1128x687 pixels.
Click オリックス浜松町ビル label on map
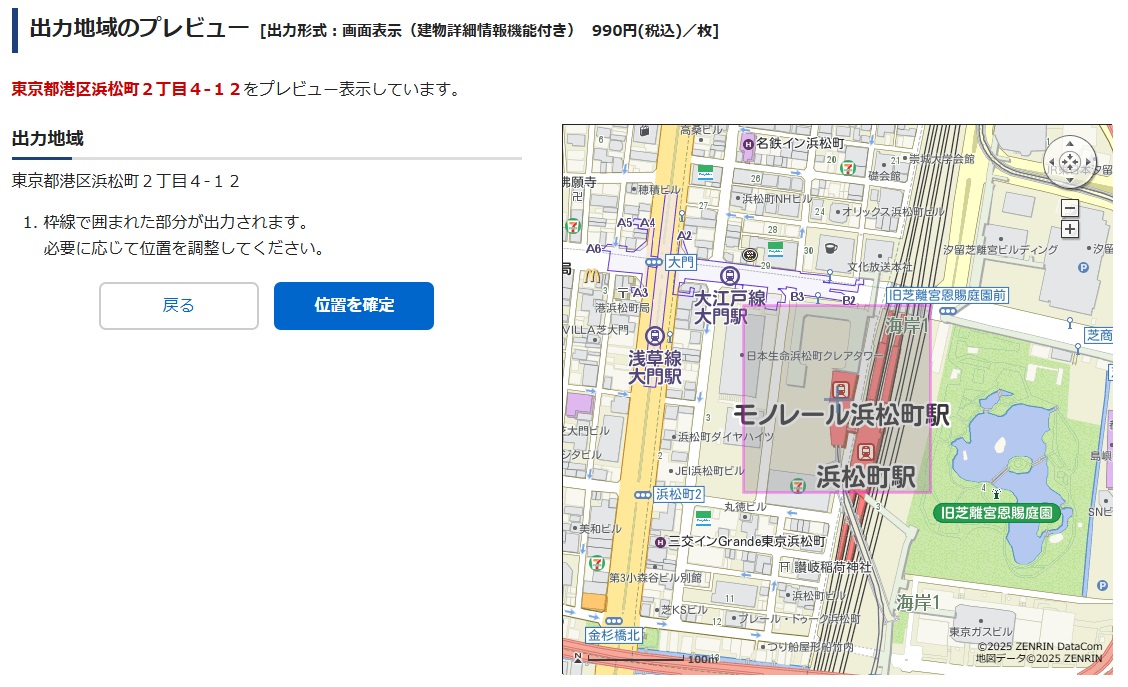893,211
